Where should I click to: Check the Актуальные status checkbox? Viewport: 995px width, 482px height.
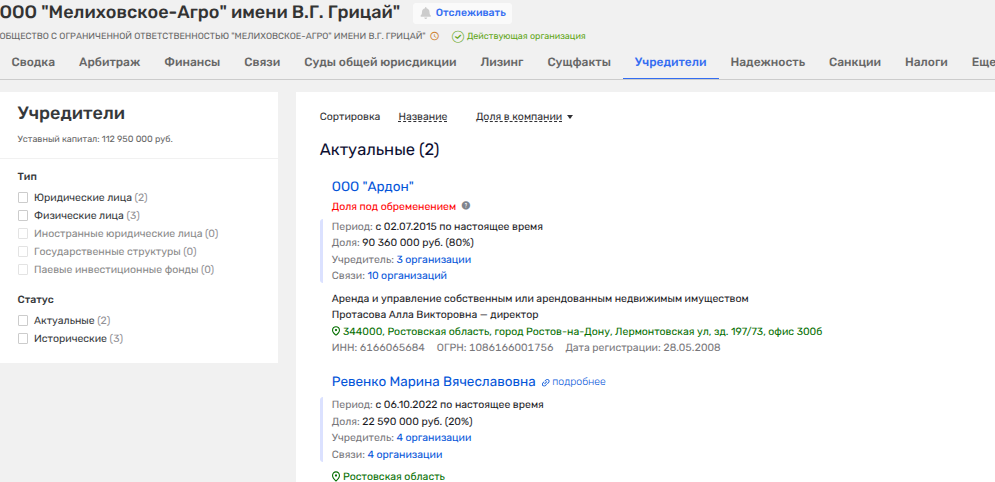coord(23,321)
